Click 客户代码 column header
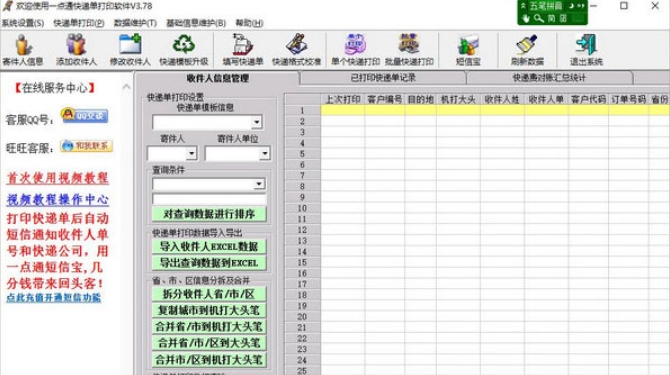The height and width of the screenshot is (375, 670). (x=588, y=100)
